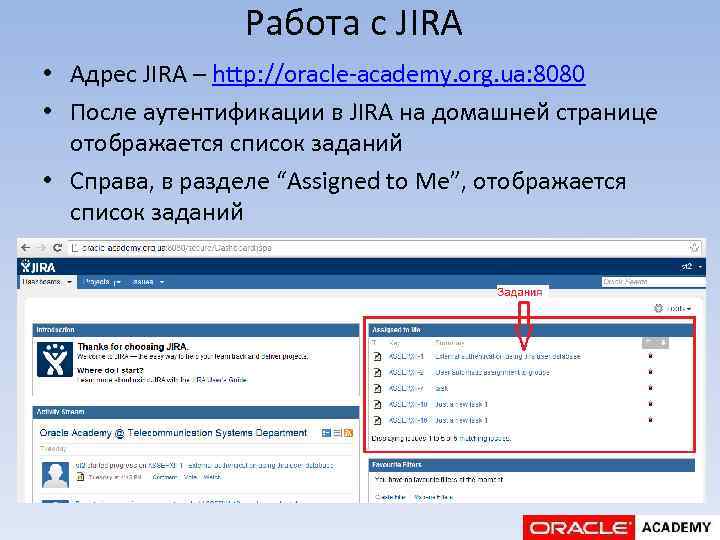
Task: Sort Assigned to Me by Summary column
Action: [449, 343]
